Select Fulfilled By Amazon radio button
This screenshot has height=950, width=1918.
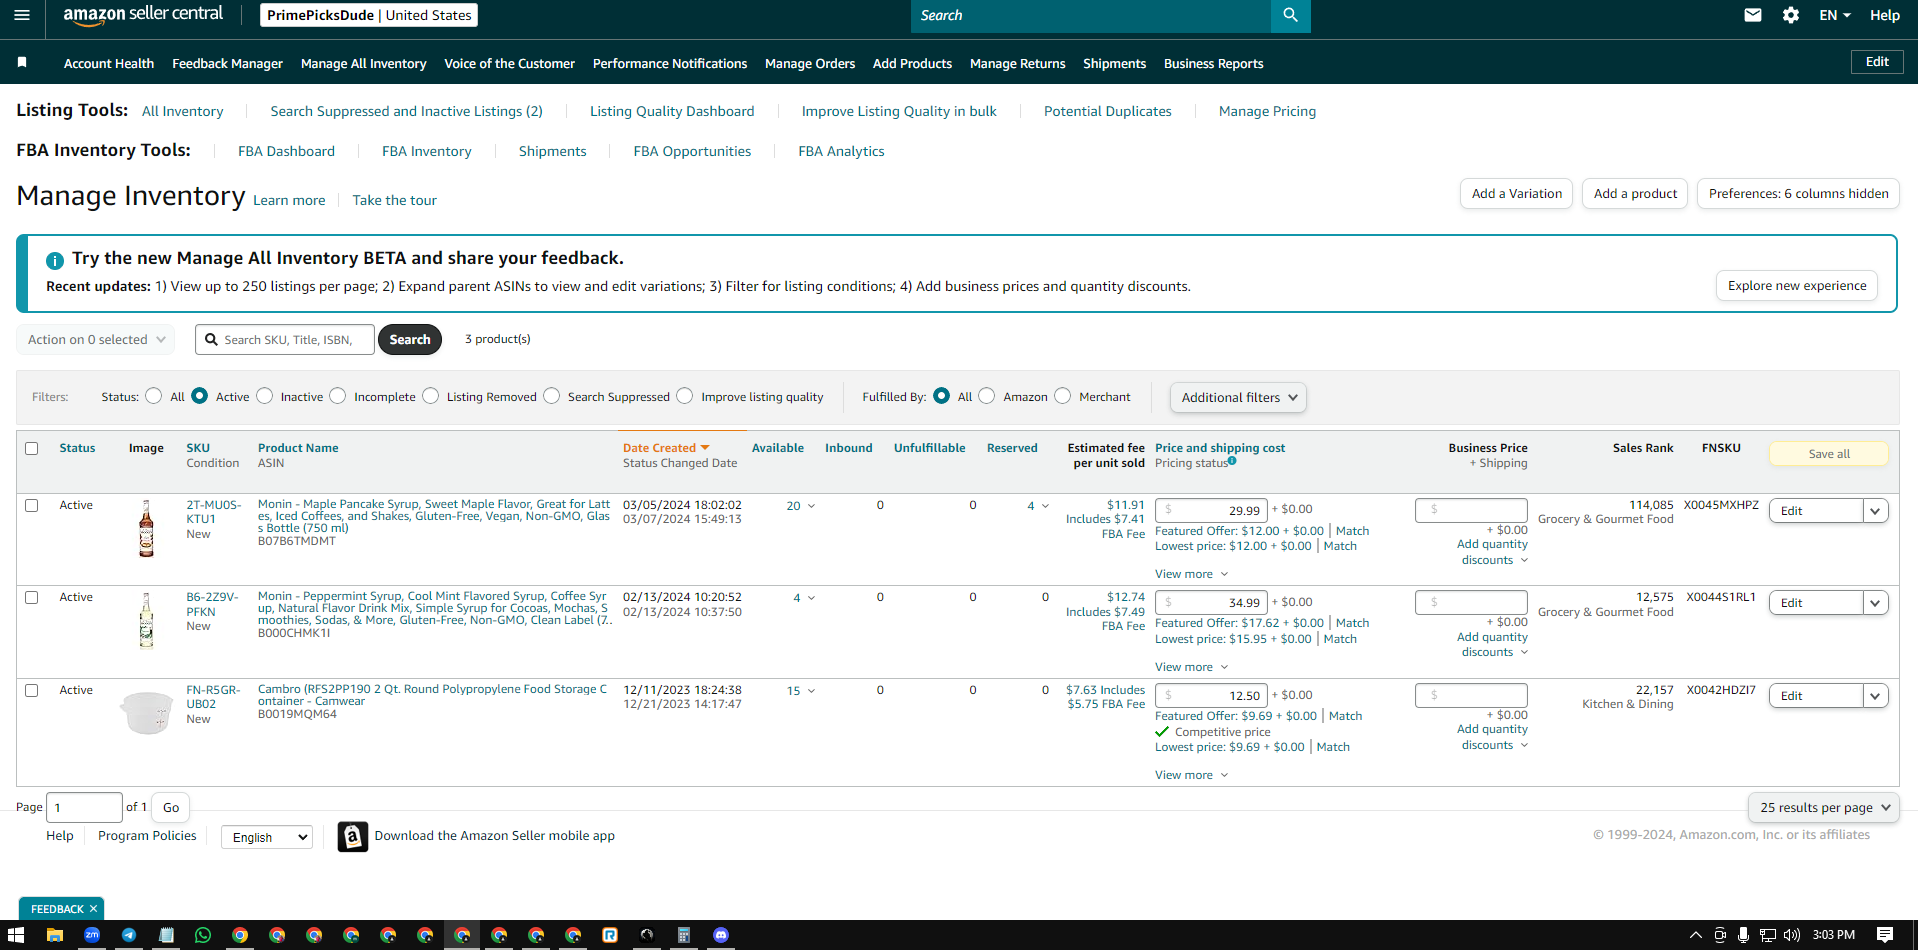pyautogui.click(x=987, y=396)
